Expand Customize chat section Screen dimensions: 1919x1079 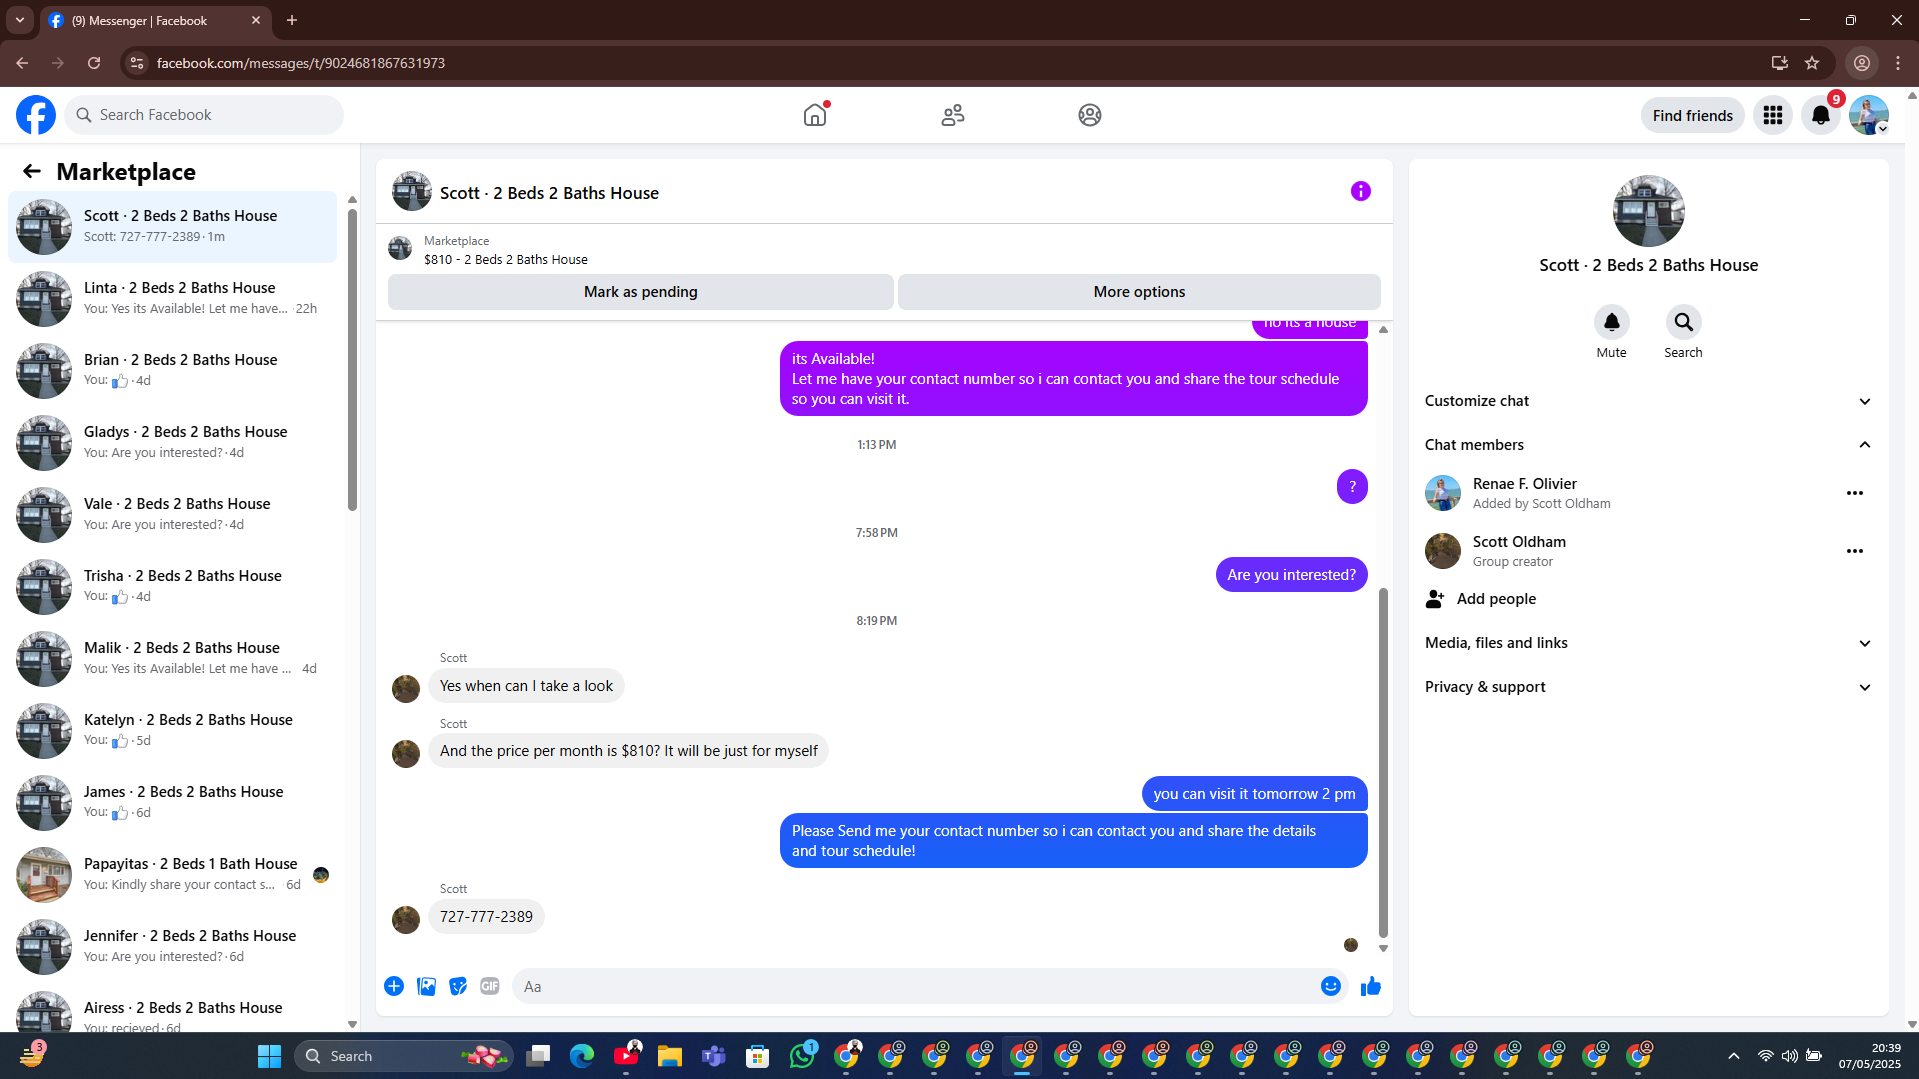1648,401
